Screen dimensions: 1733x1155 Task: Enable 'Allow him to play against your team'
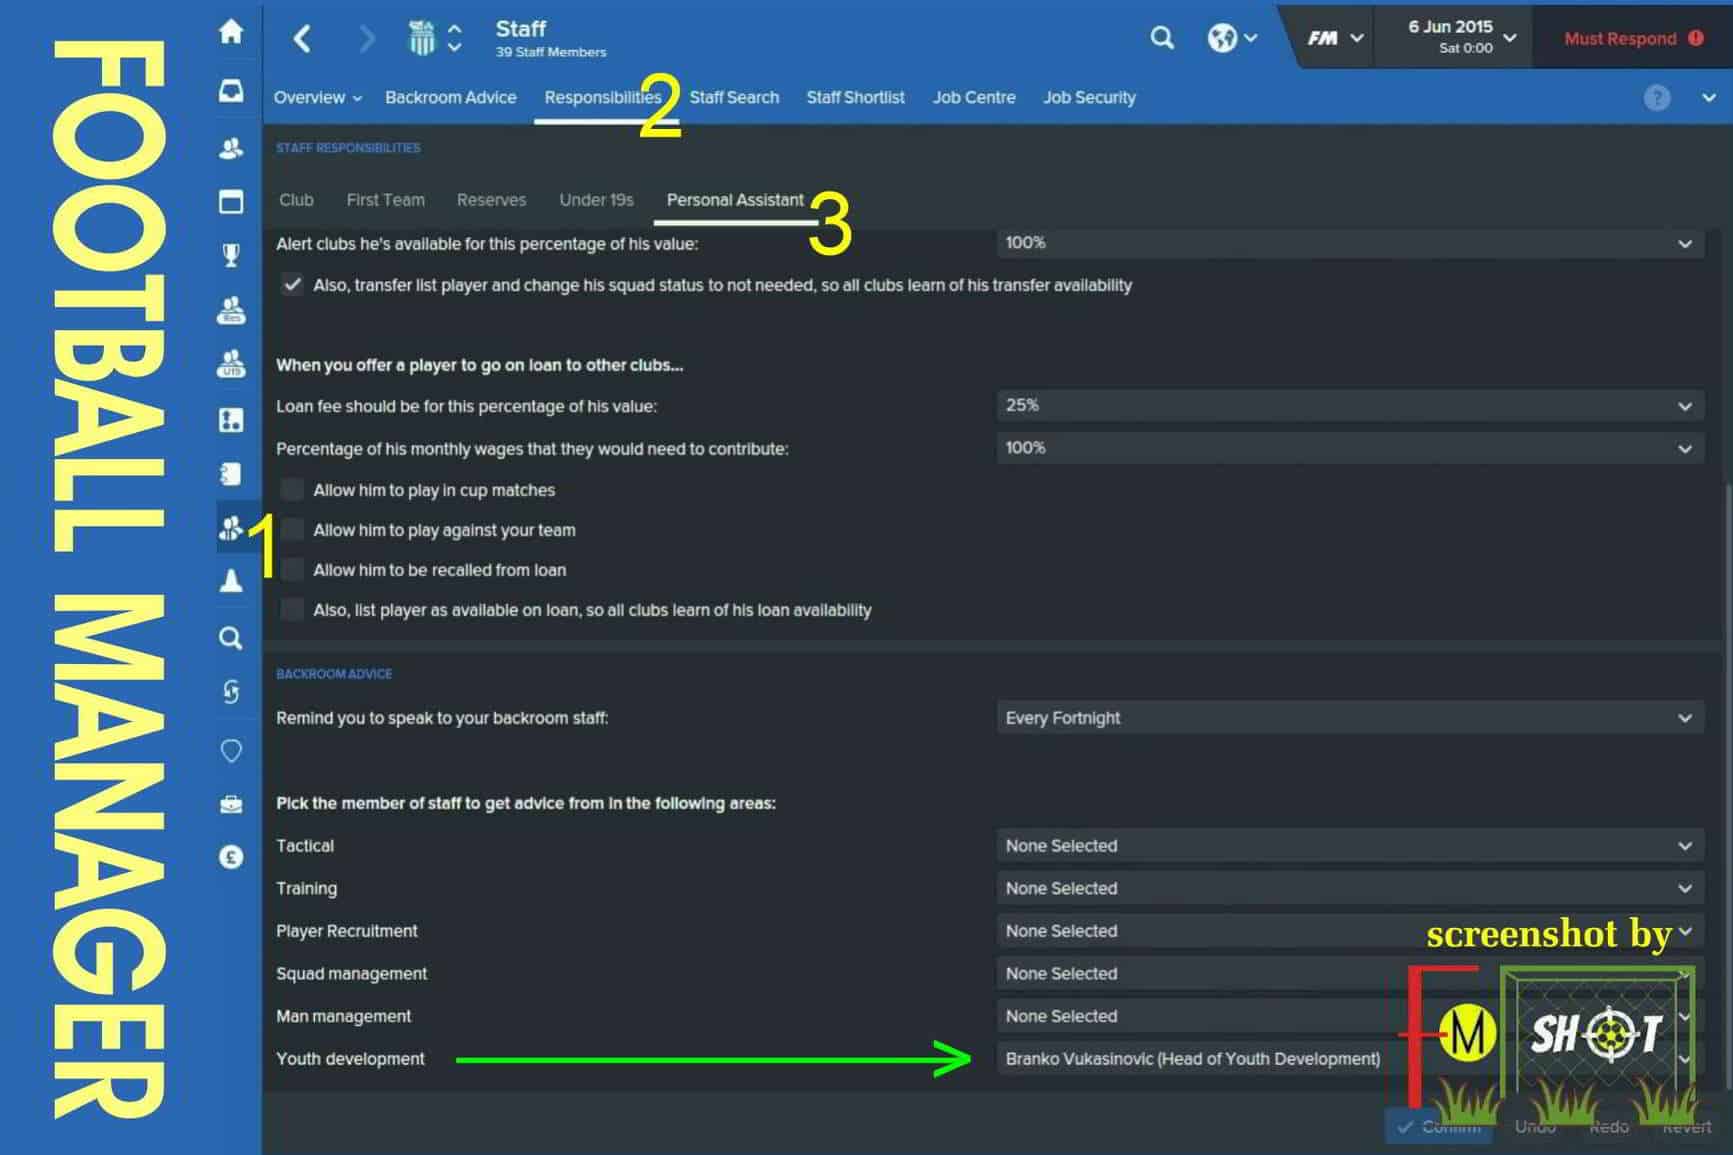[291, 530]
